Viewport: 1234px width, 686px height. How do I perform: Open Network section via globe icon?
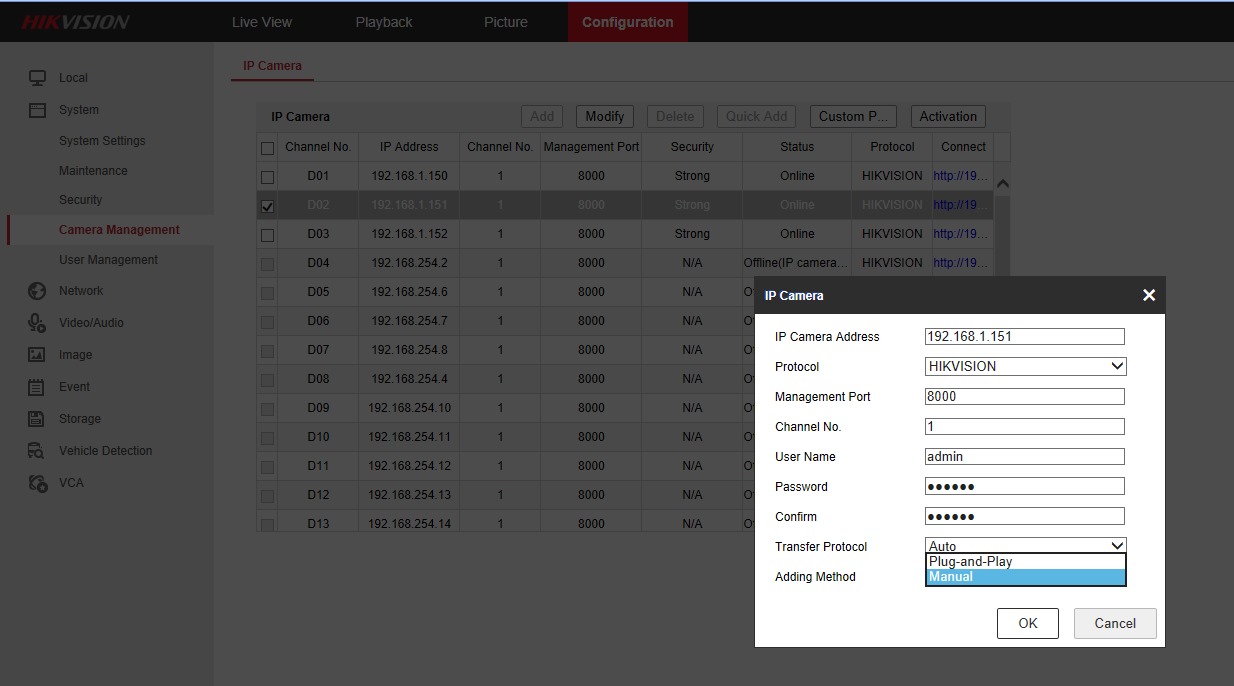[x=37, y=291]
